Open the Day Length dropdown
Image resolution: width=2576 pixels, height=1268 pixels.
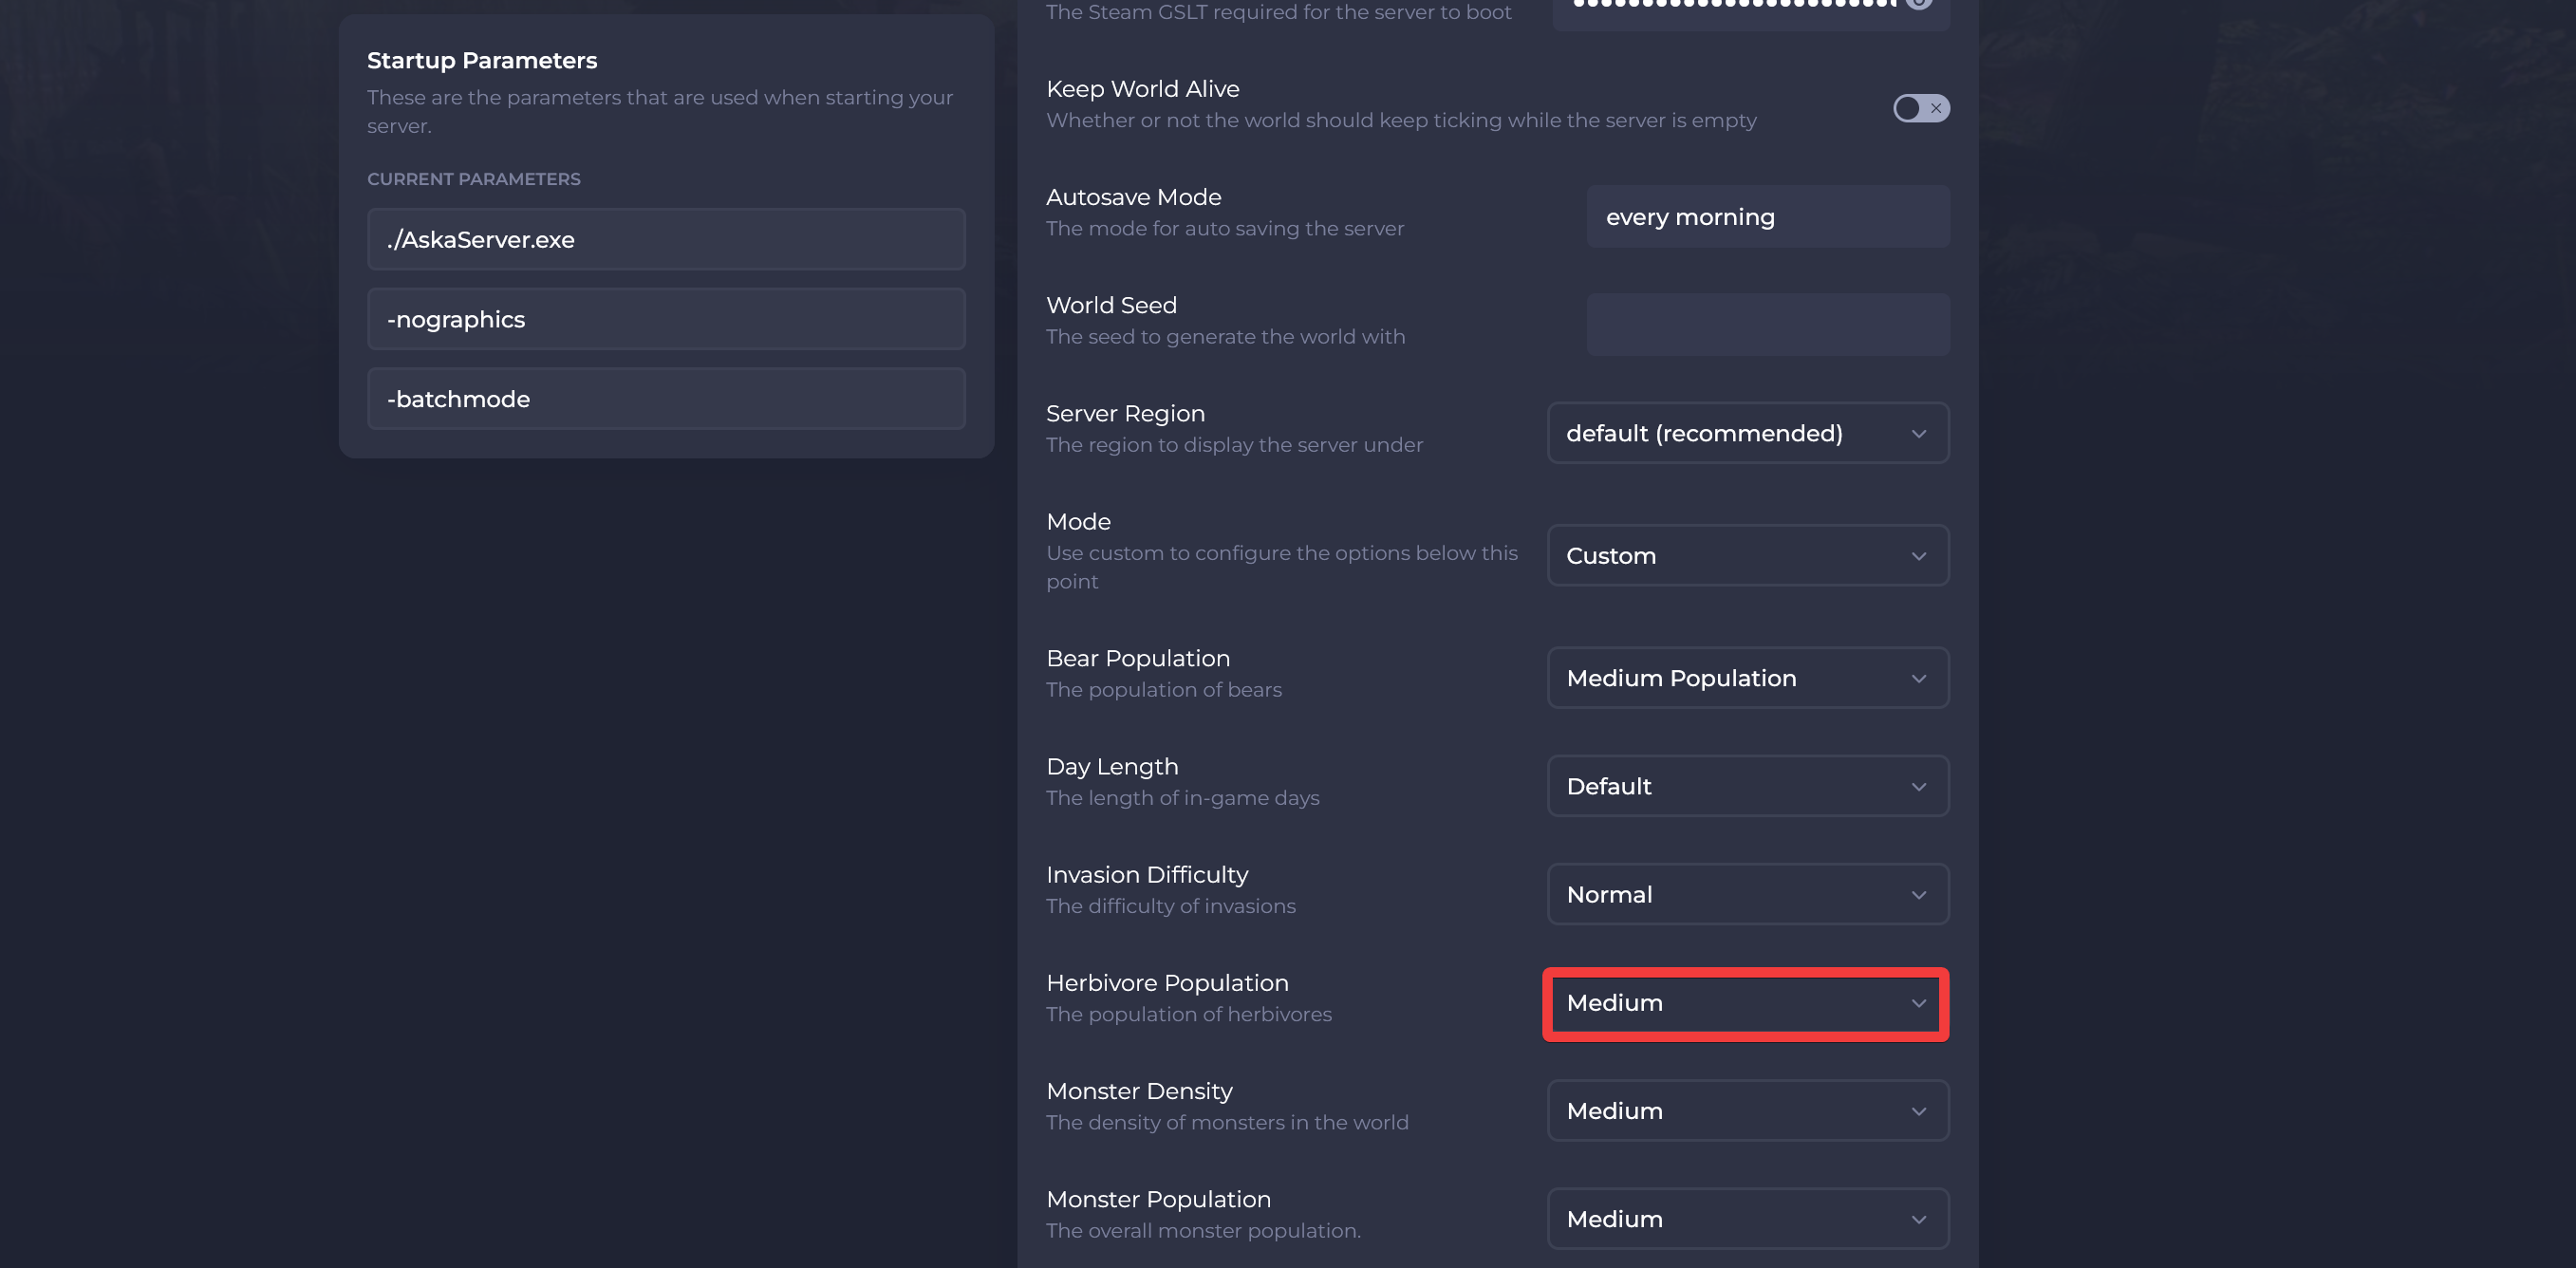pos(1747,786)
